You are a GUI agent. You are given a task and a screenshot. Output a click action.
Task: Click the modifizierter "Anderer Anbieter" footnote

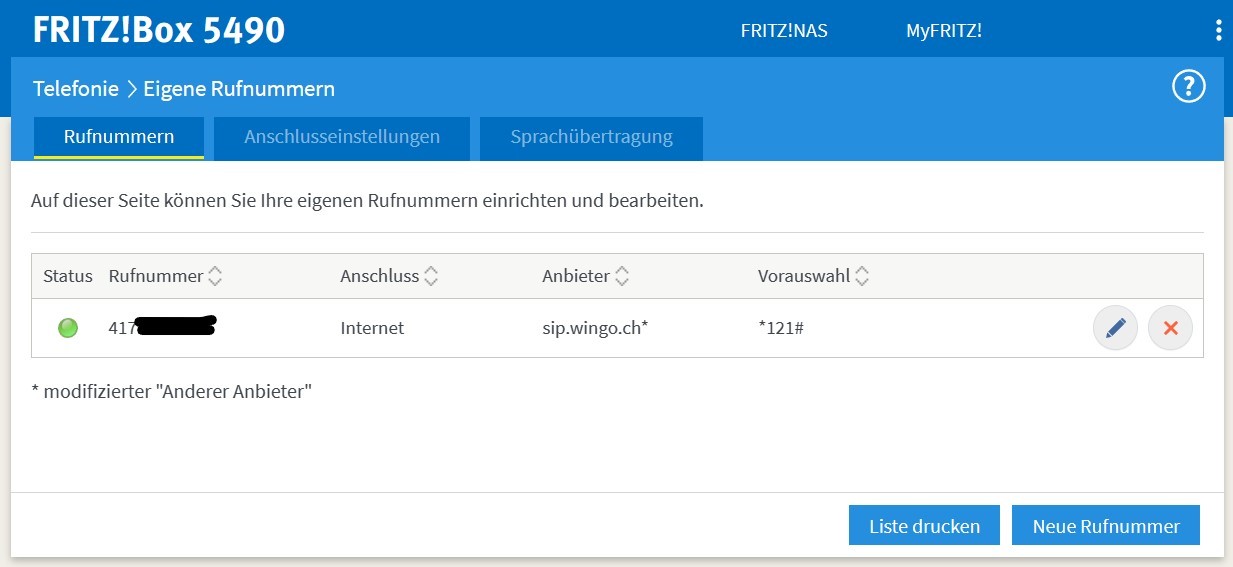click(172, 391)
